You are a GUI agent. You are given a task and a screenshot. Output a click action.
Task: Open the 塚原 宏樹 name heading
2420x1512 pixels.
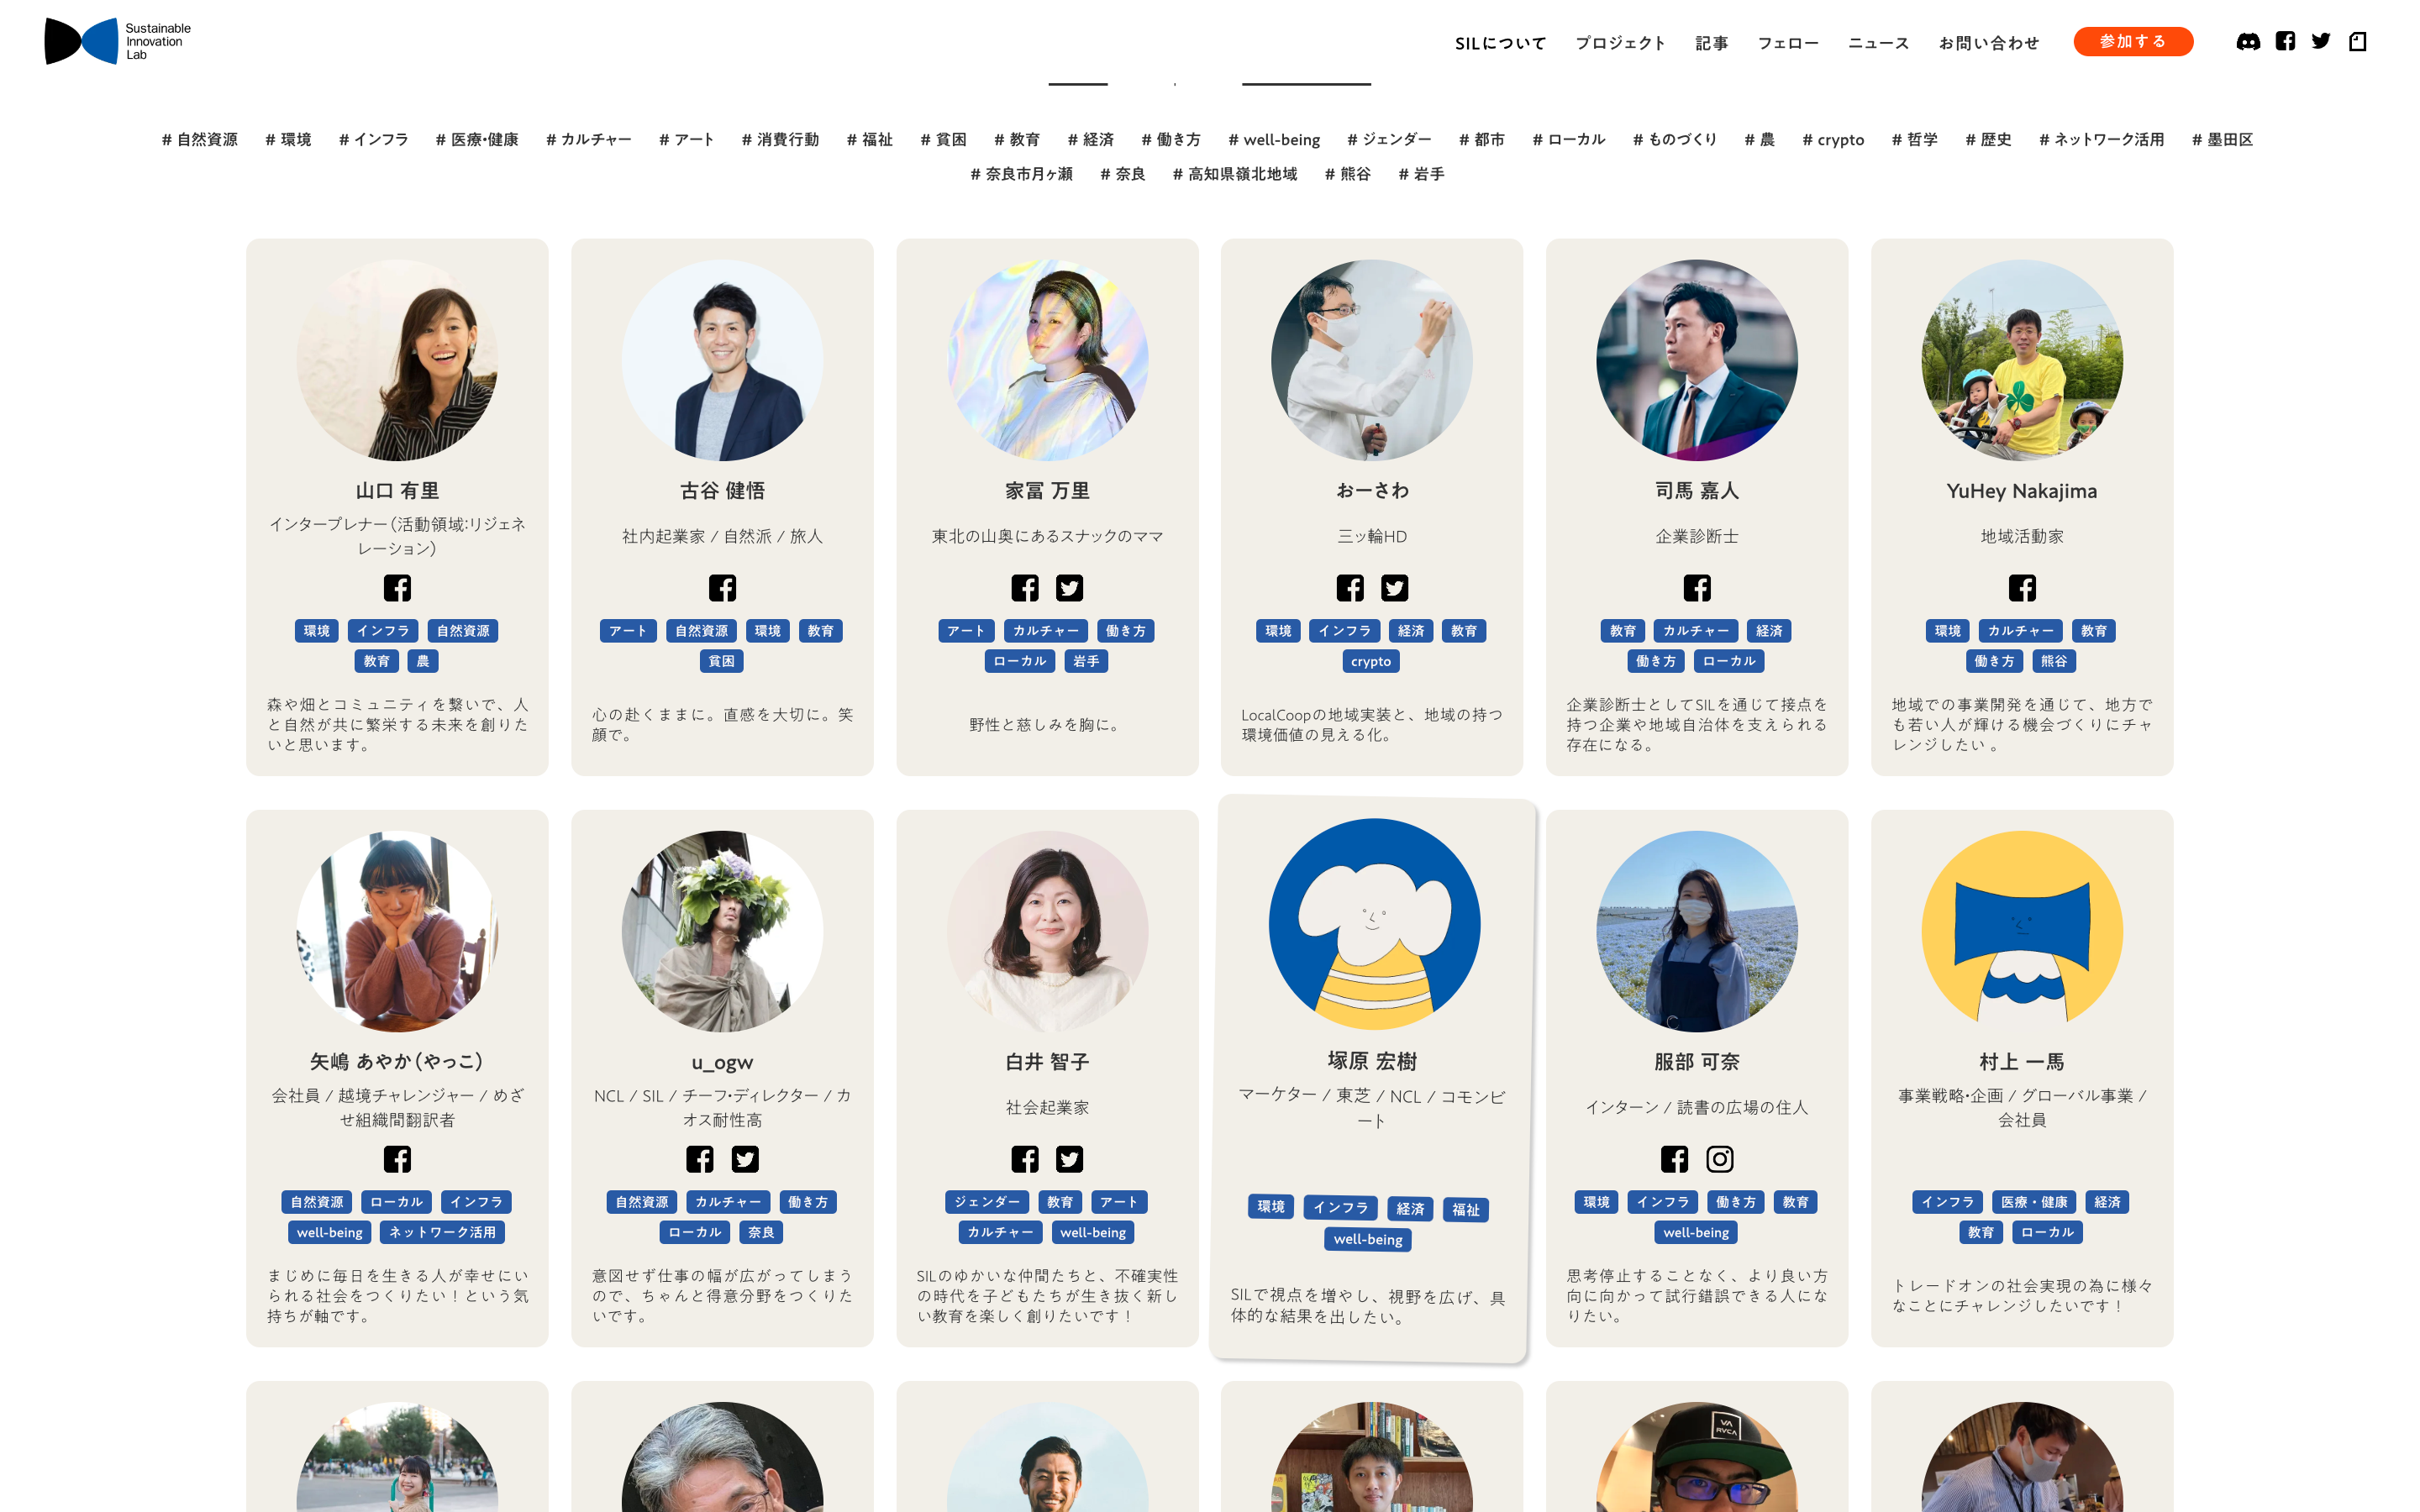(x=1372, y=1061)
